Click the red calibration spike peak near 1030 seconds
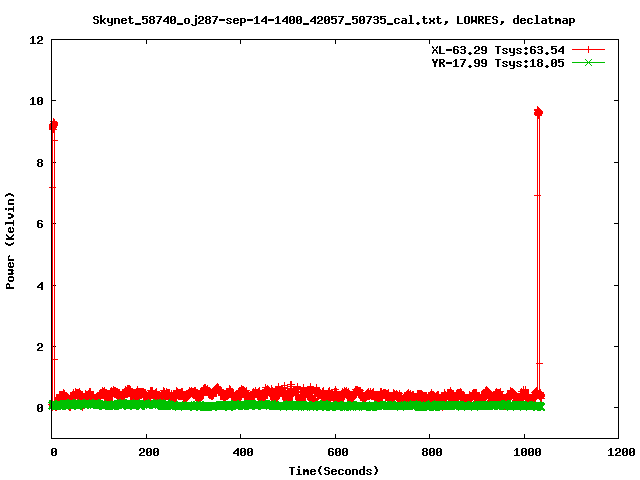 point(538,112)
